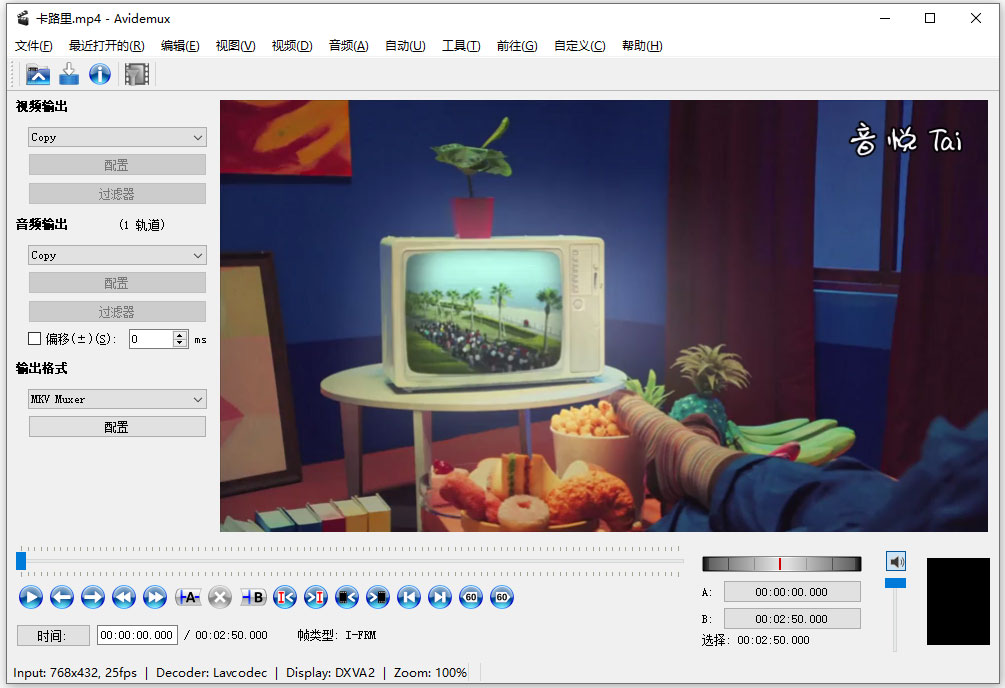This screenshot has height=688, width=1005.
Task: Play the loaded video
Action: click(x=31, y=597)
